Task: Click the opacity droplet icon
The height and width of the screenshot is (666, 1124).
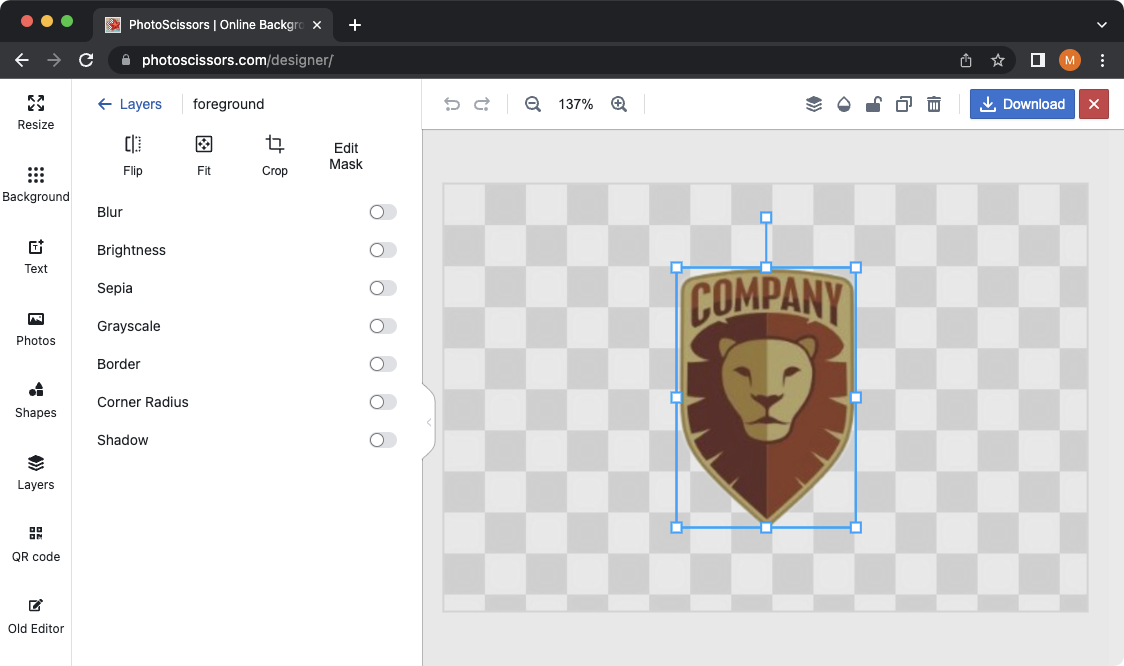Action: coord(844,104)
